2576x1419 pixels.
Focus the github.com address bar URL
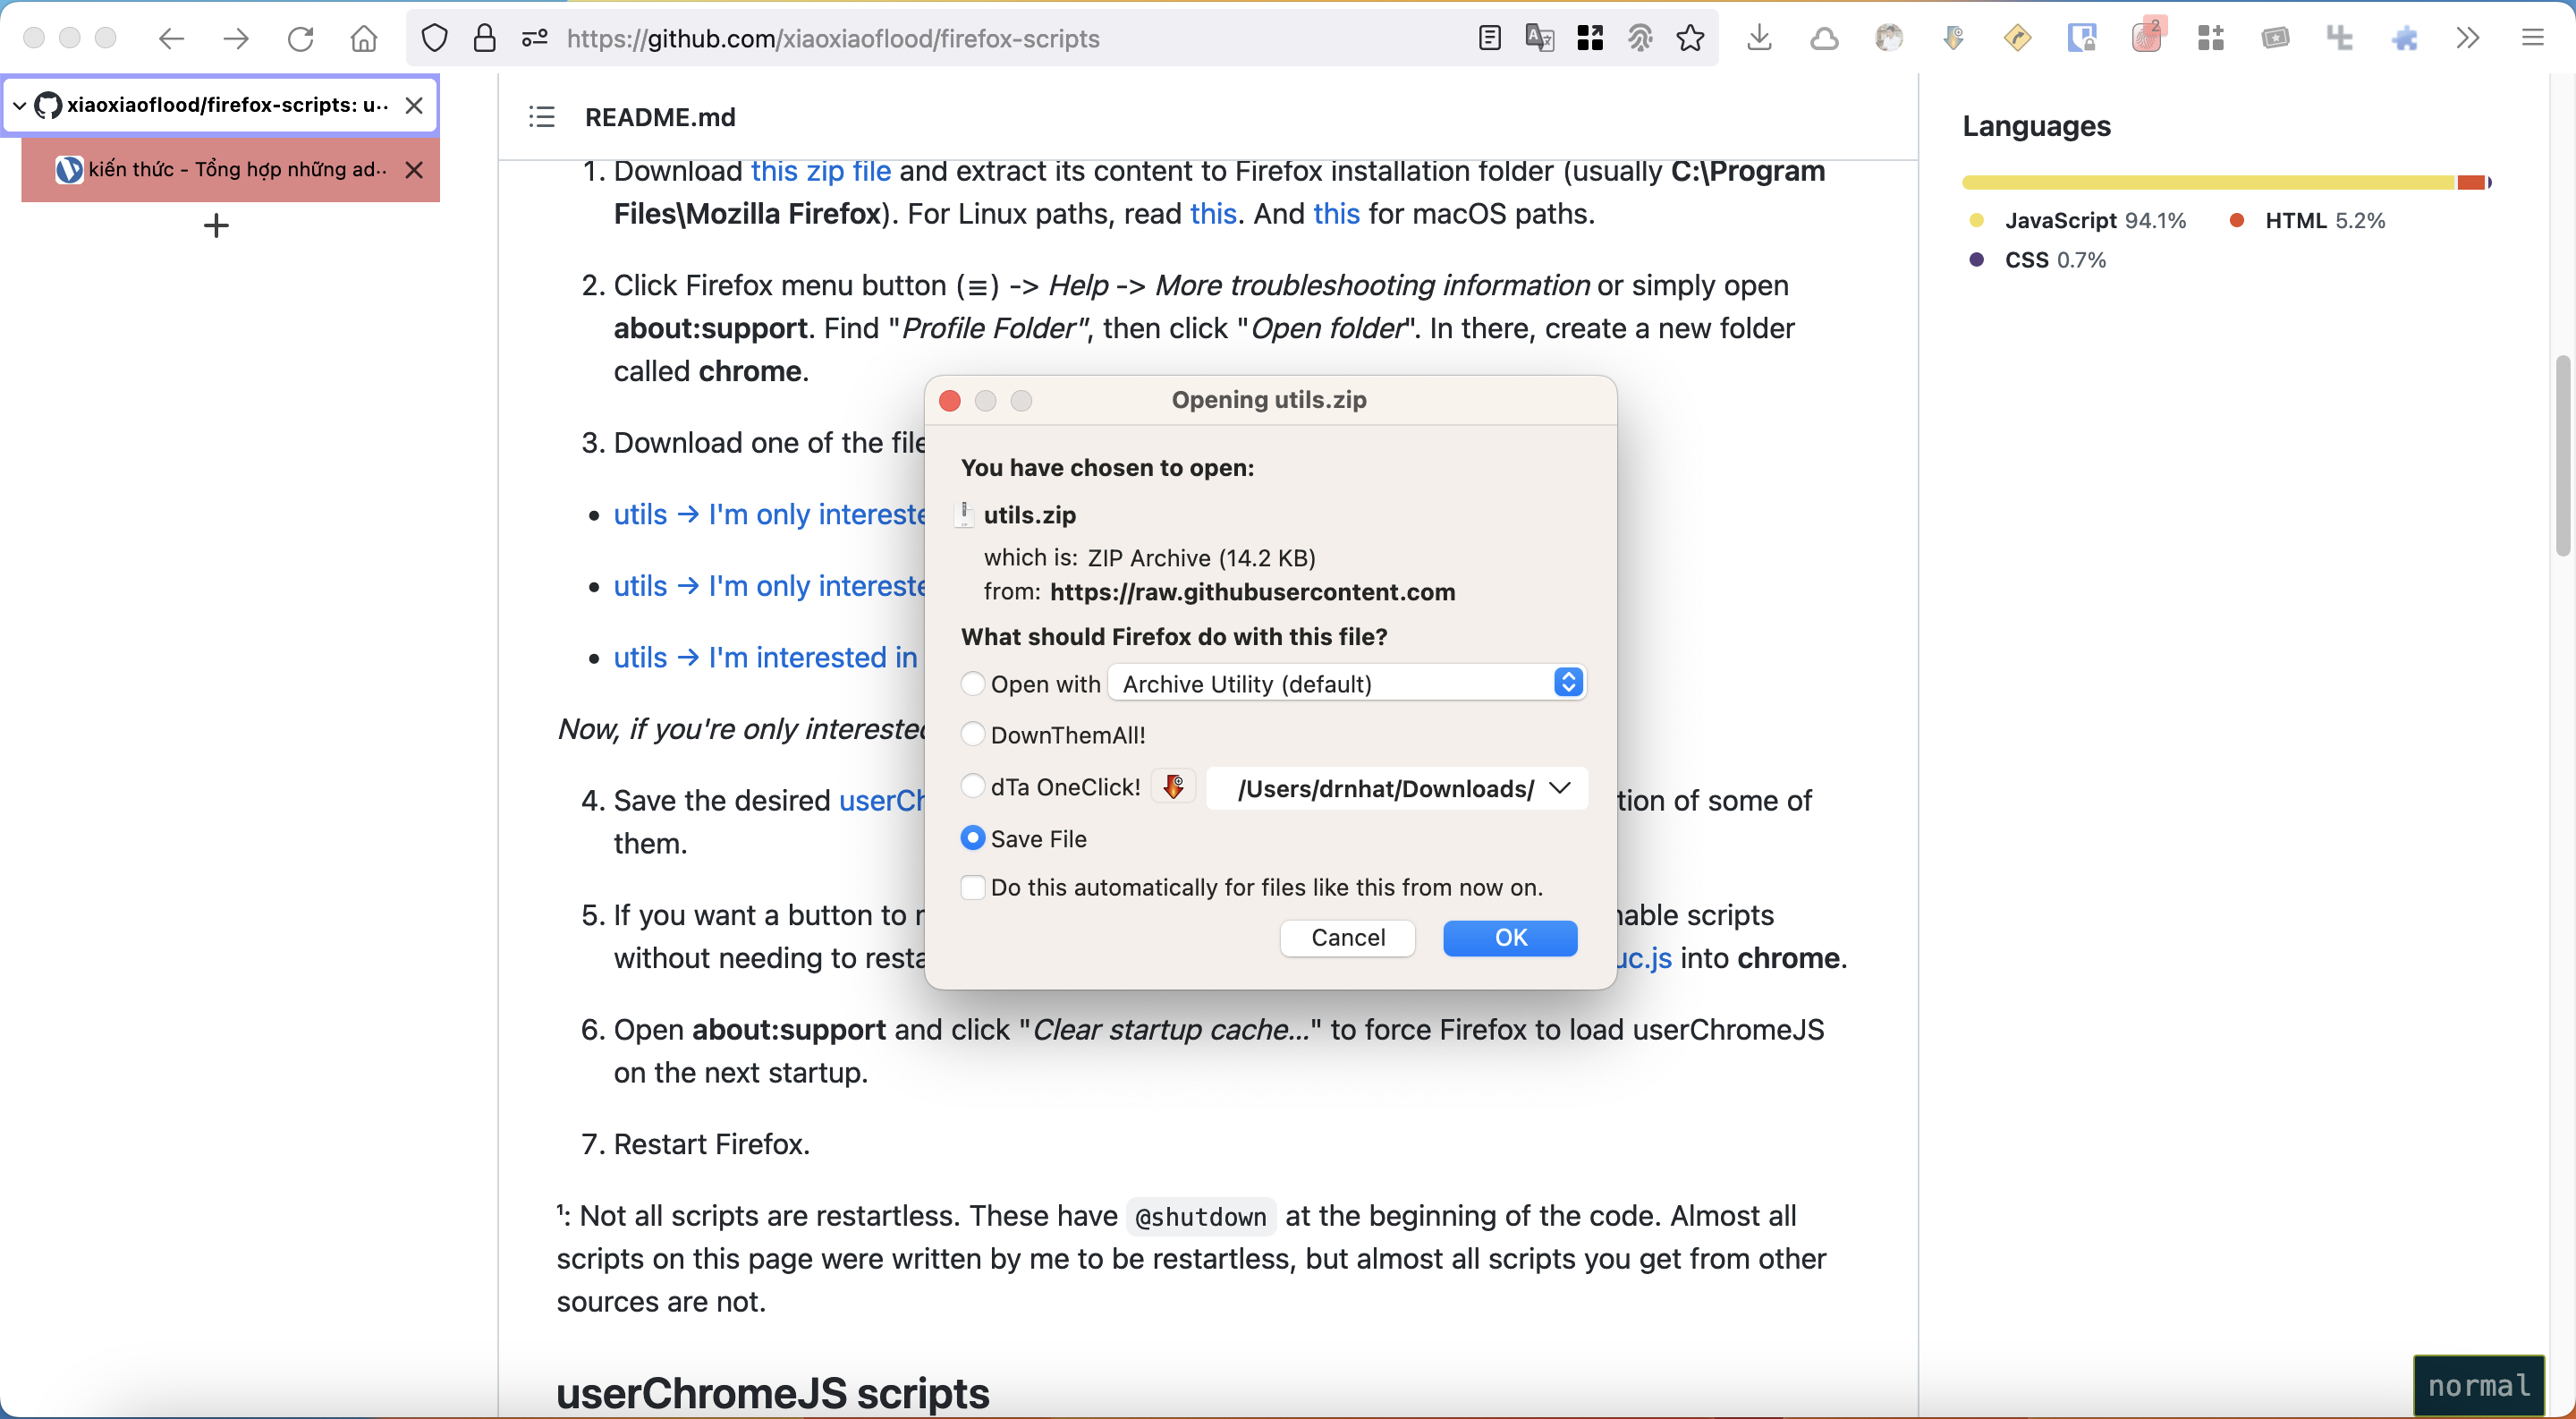833,38
